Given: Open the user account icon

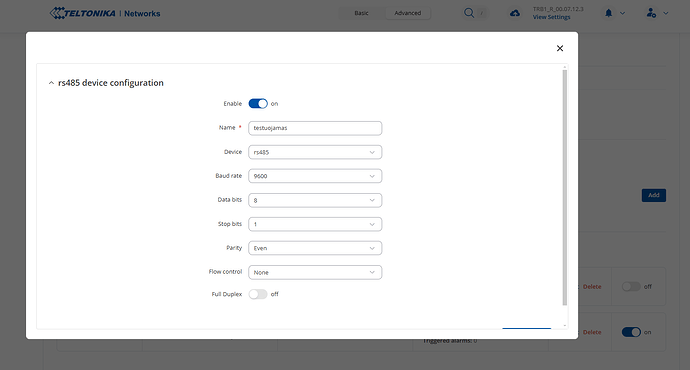Looking at the screenshot, I should click(651, 13).
